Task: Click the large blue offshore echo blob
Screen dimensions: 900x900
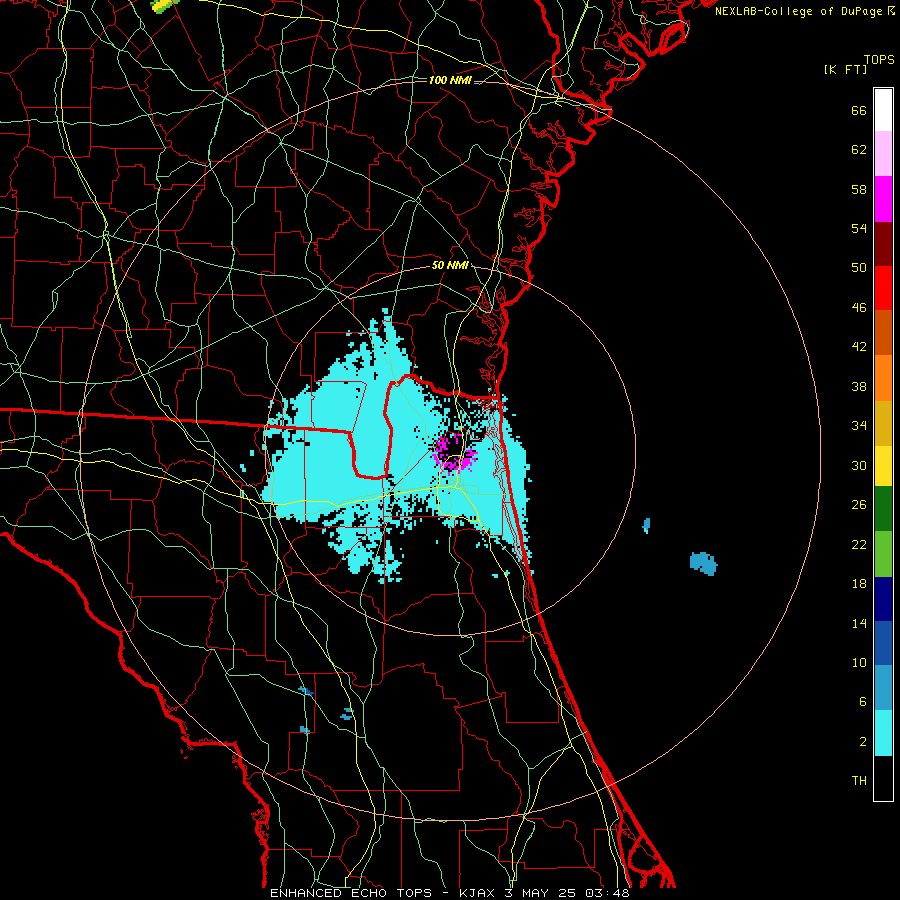Action: tap(703, 564)
